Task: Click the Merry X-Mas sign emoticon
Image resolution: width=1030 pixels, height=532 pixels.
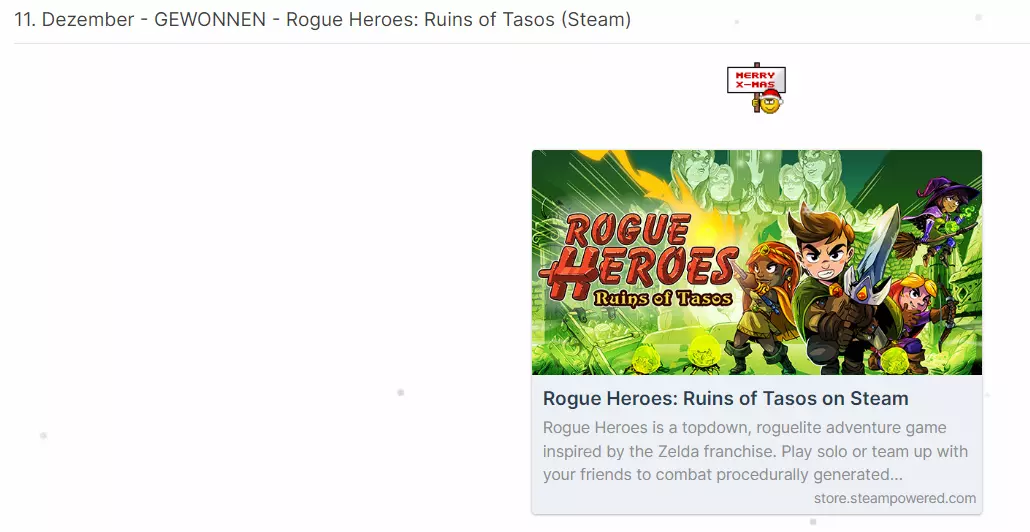Action: click(756, 87)
